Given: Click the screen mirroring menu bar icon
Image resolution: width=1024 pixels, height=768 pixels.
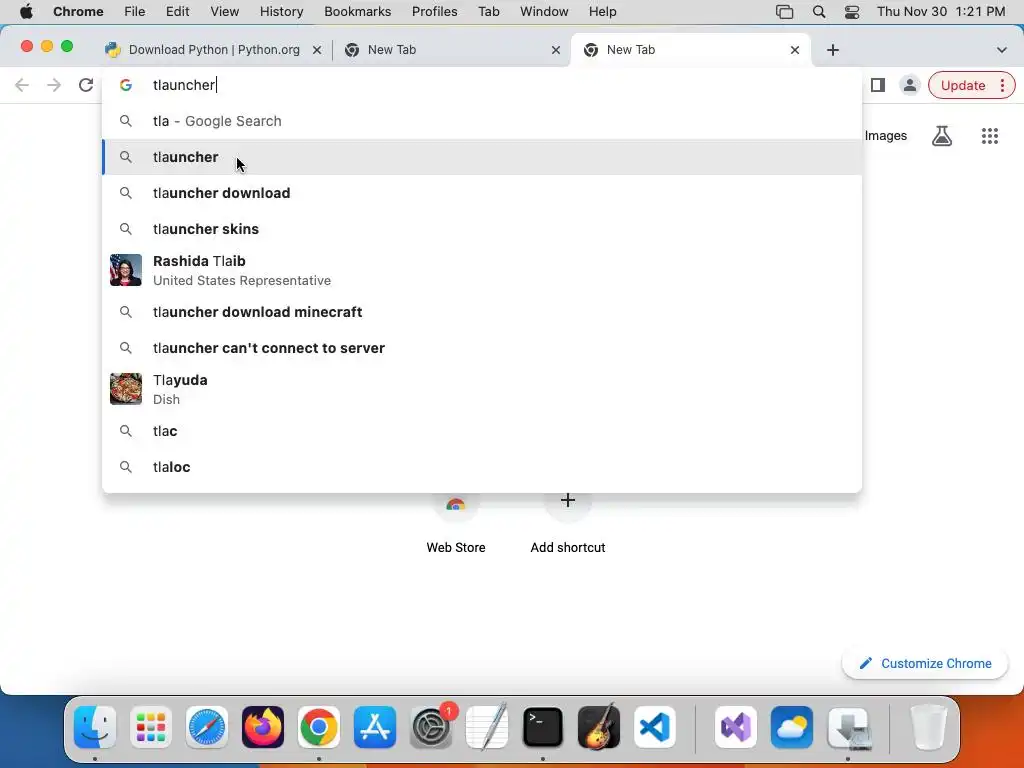Looking at the screenshot, I should (x=784, y=12).
